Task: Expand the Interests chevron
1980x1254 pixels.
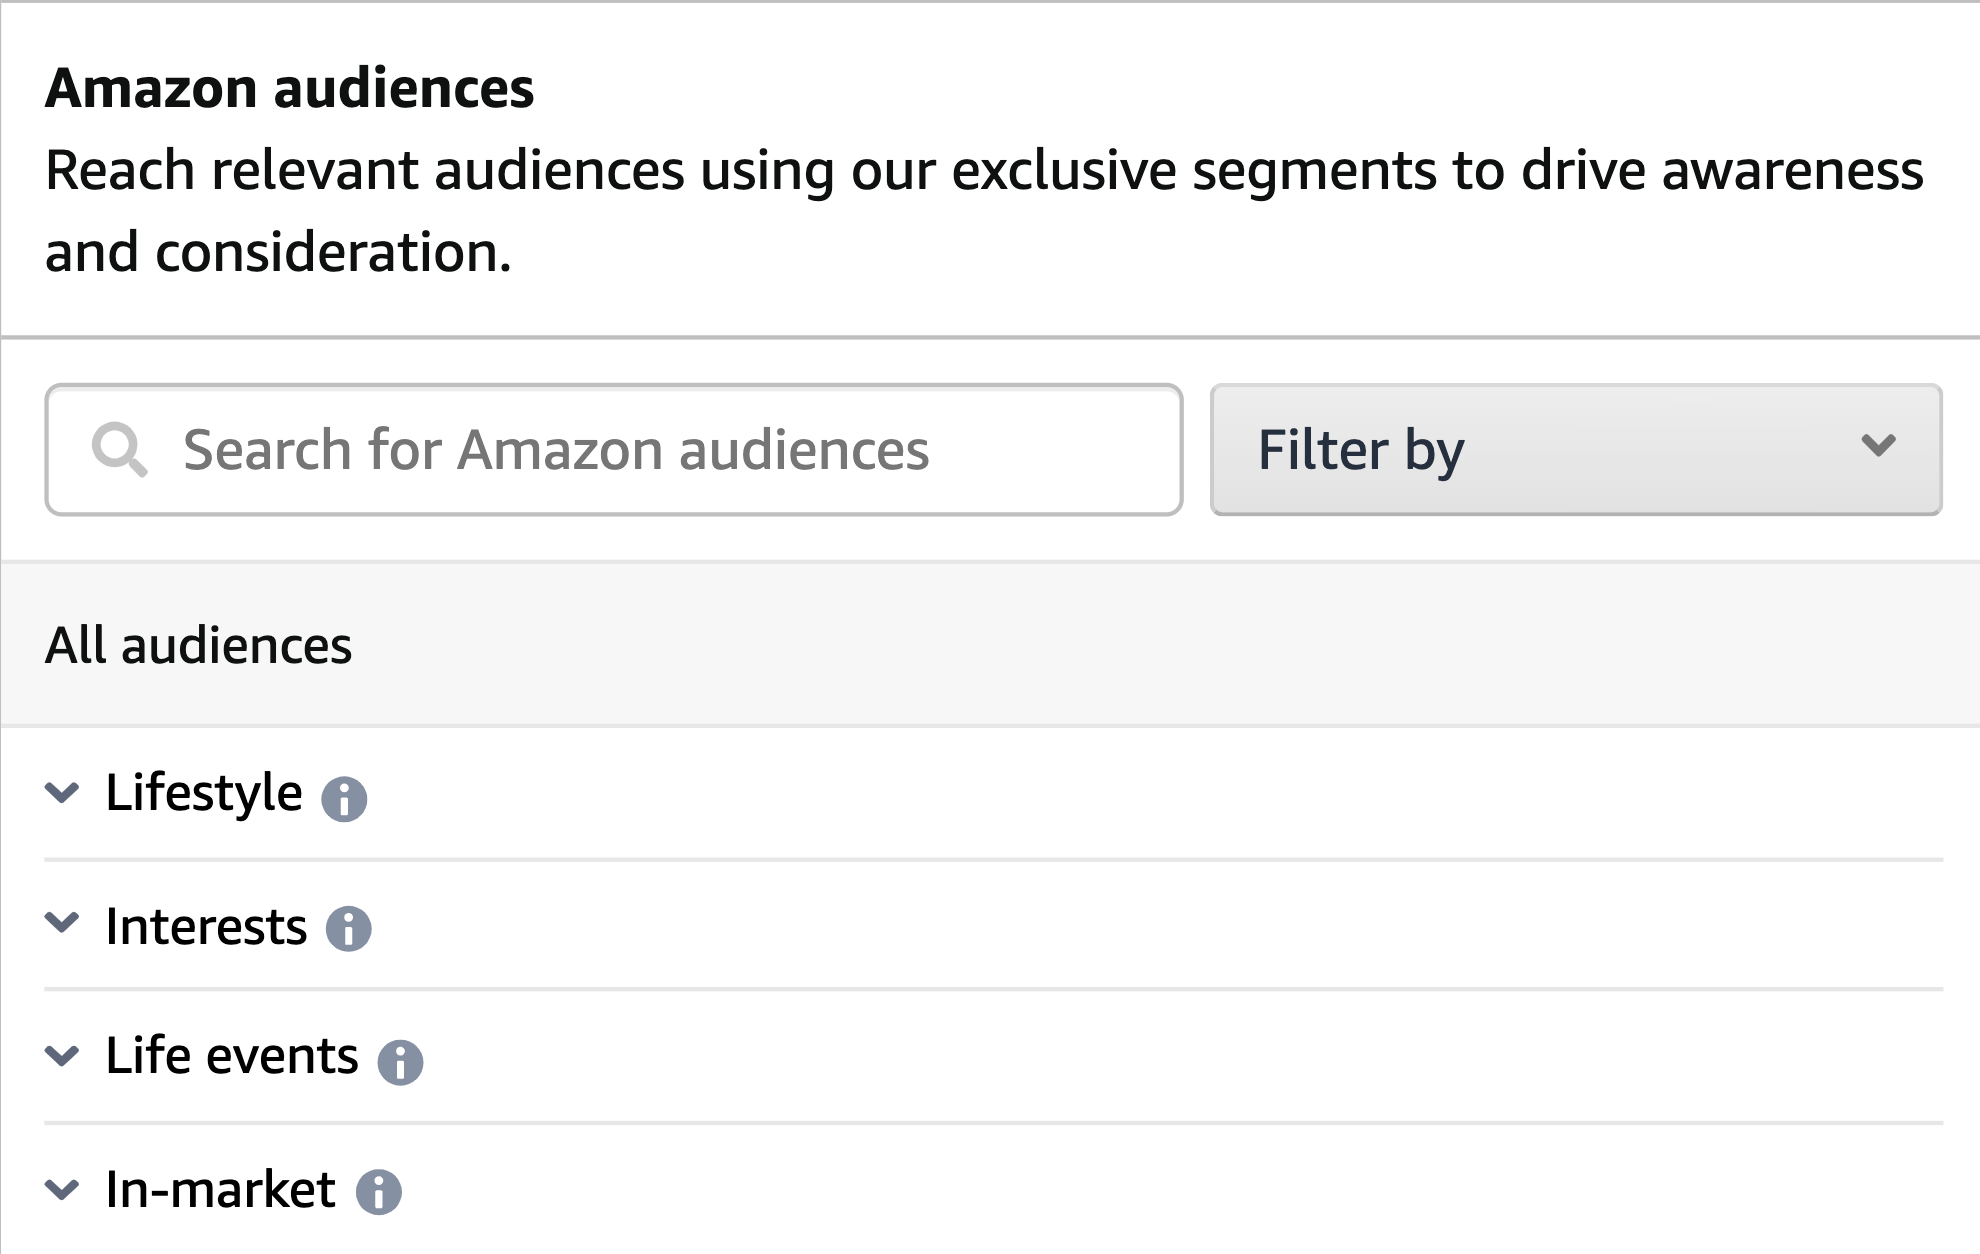Action: pos(62,923)
